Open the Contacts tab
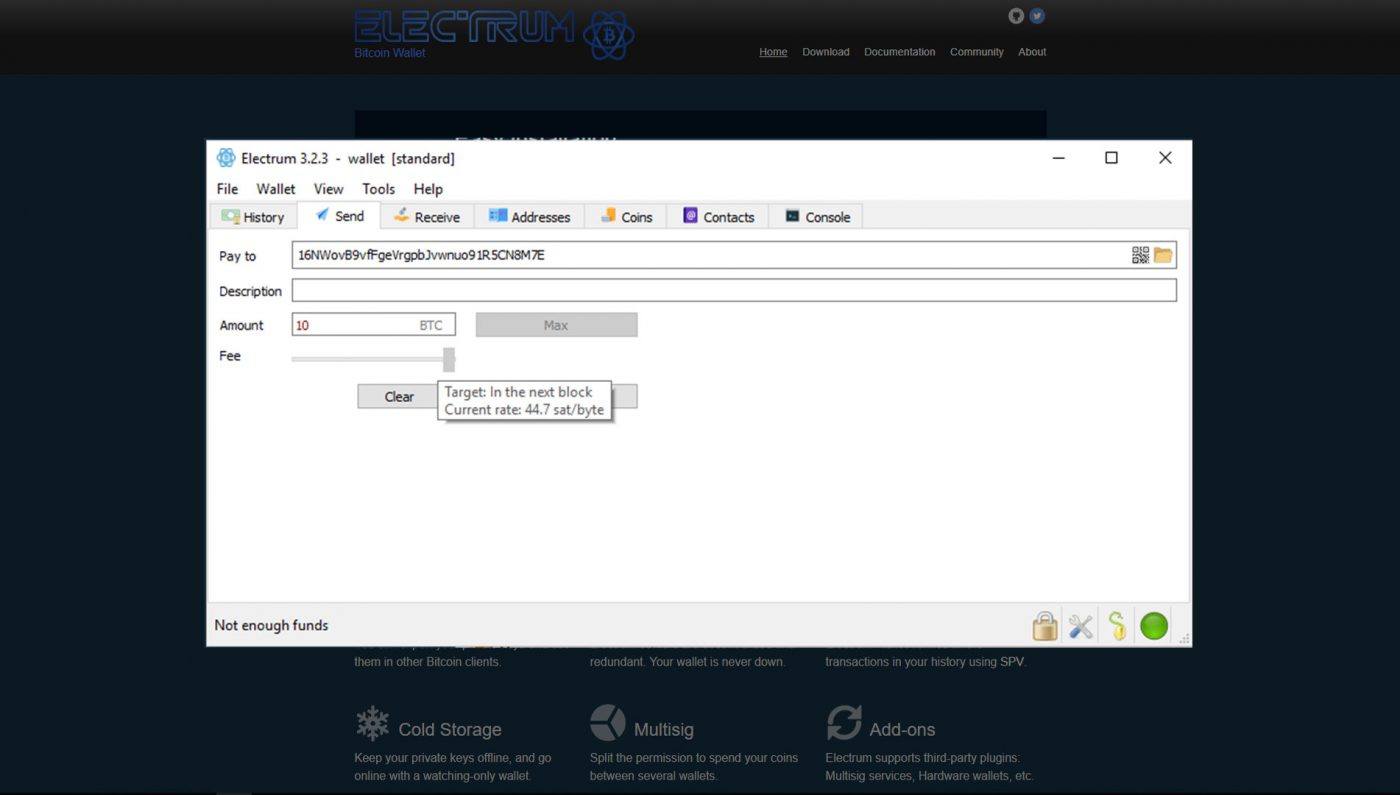Viewport: 1400px width, 795px height. pos(718,216)
